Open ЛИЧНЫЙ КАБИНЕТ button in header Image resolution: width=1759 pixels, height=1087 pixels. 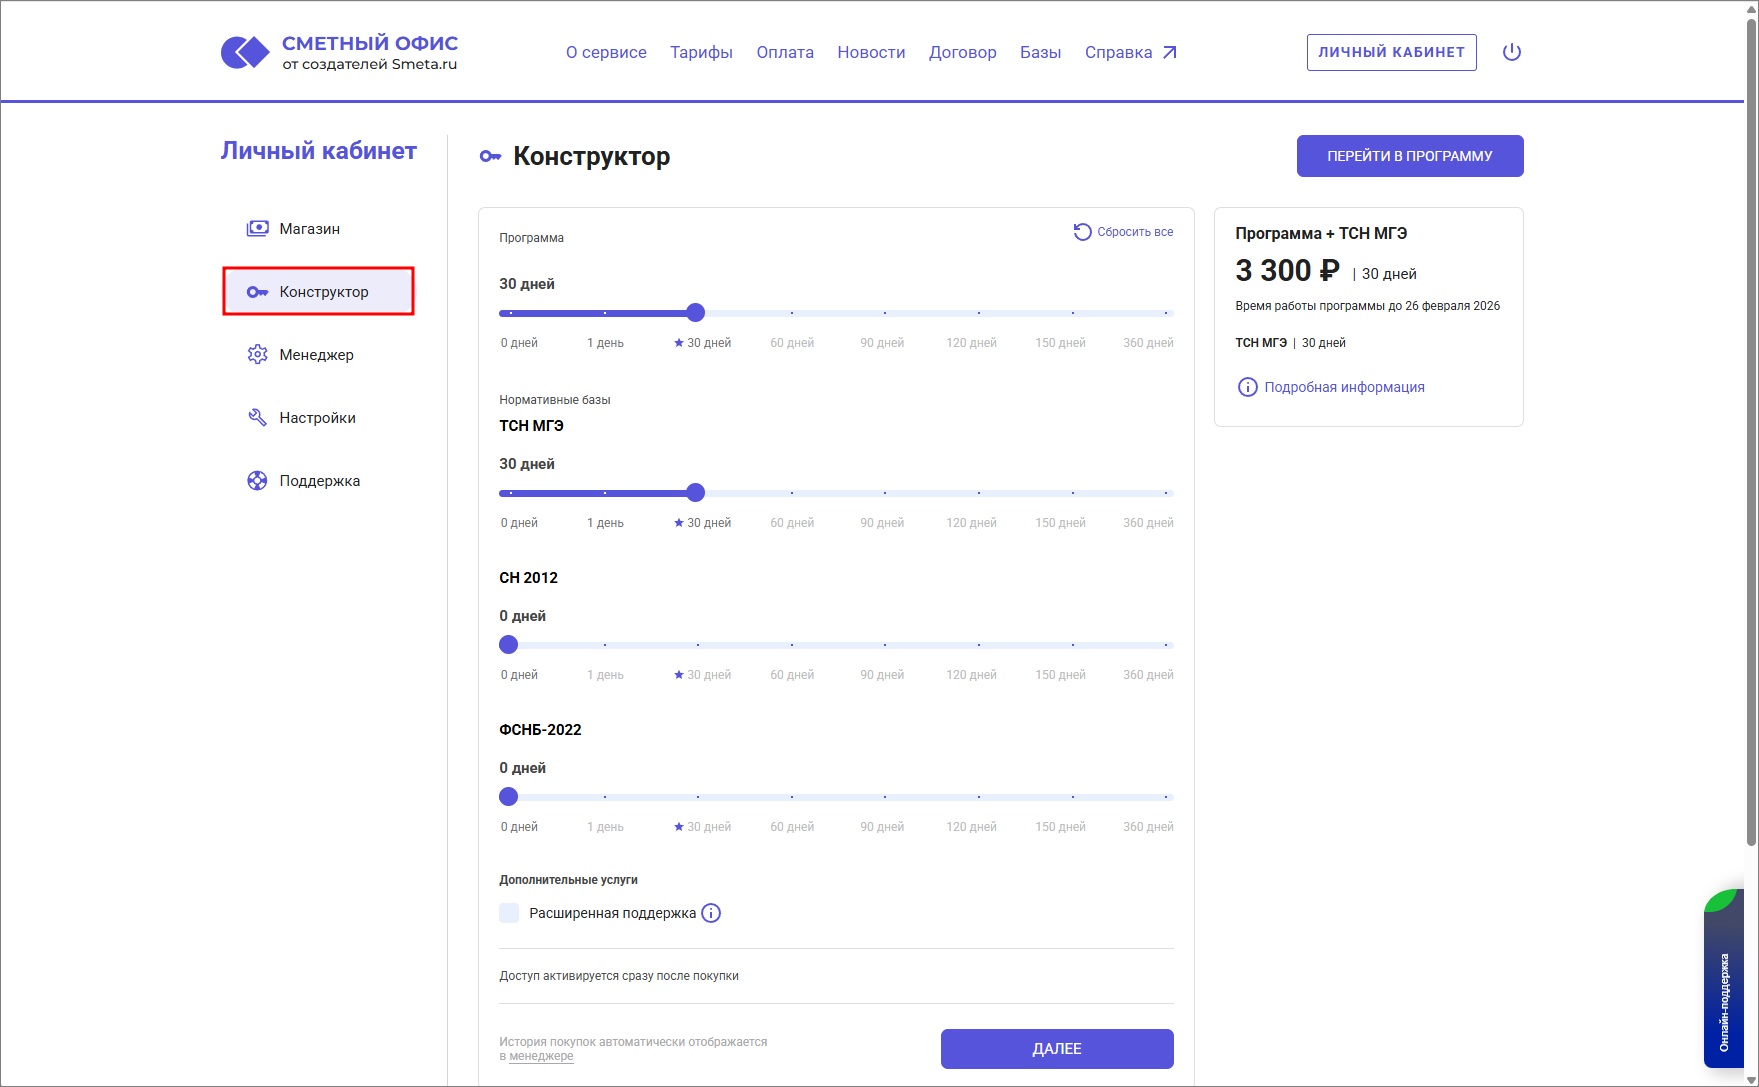[1391, 52]
